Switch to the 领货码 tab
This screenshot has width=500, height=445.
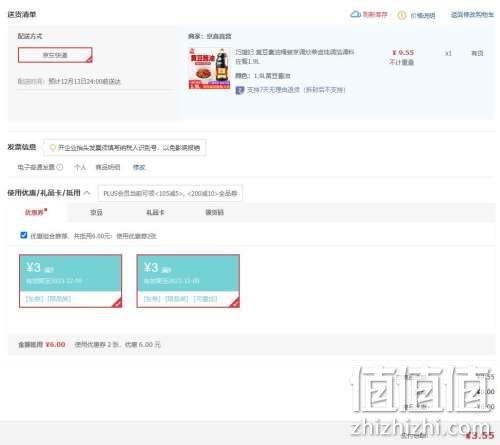point(214,212)
